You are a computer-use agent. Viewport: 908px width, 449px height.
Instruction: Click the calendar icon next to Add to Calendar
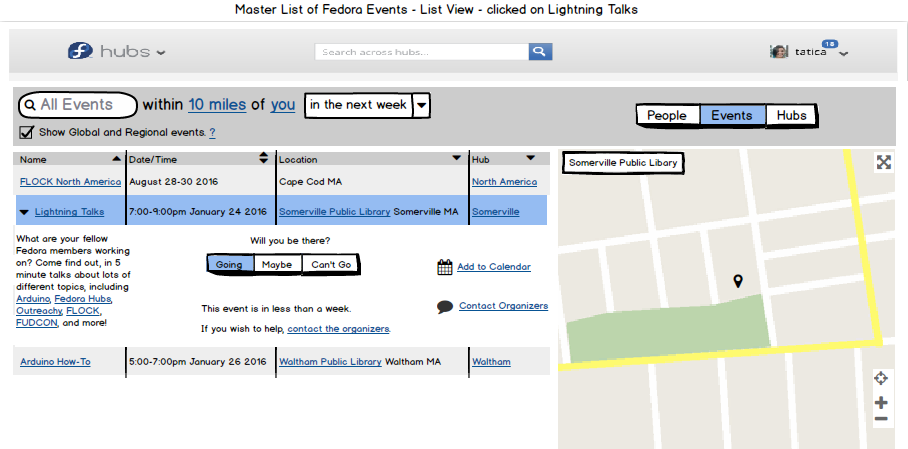[445, 267]
